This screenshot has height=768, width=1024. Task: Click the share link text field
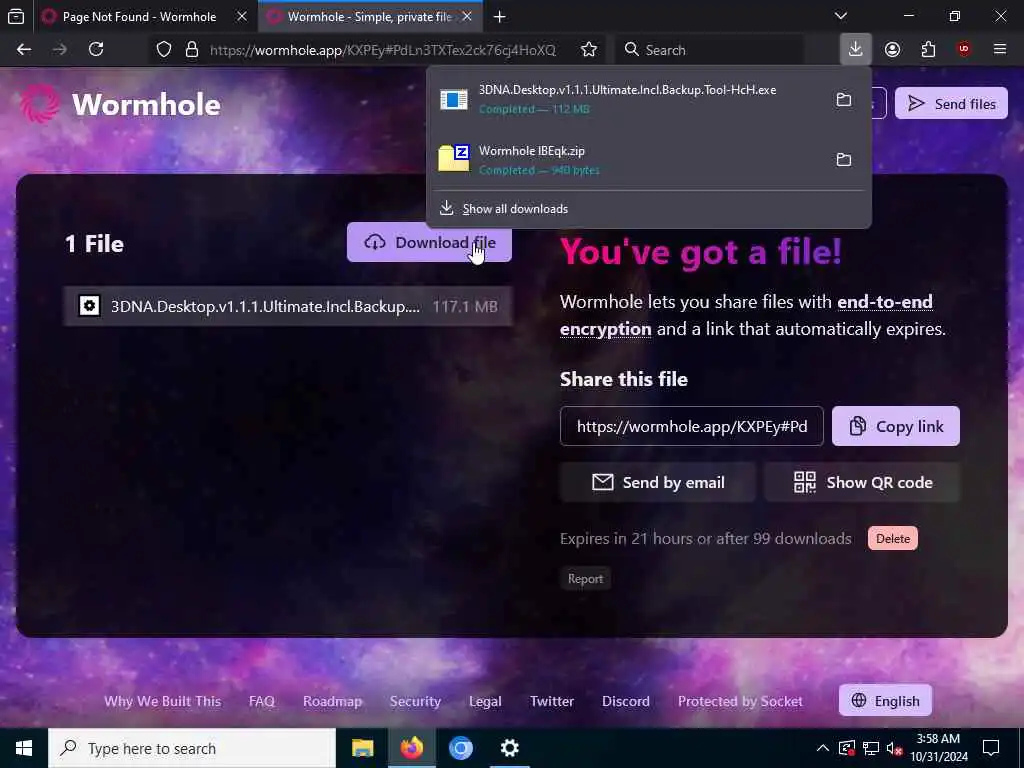click(692, 426)
